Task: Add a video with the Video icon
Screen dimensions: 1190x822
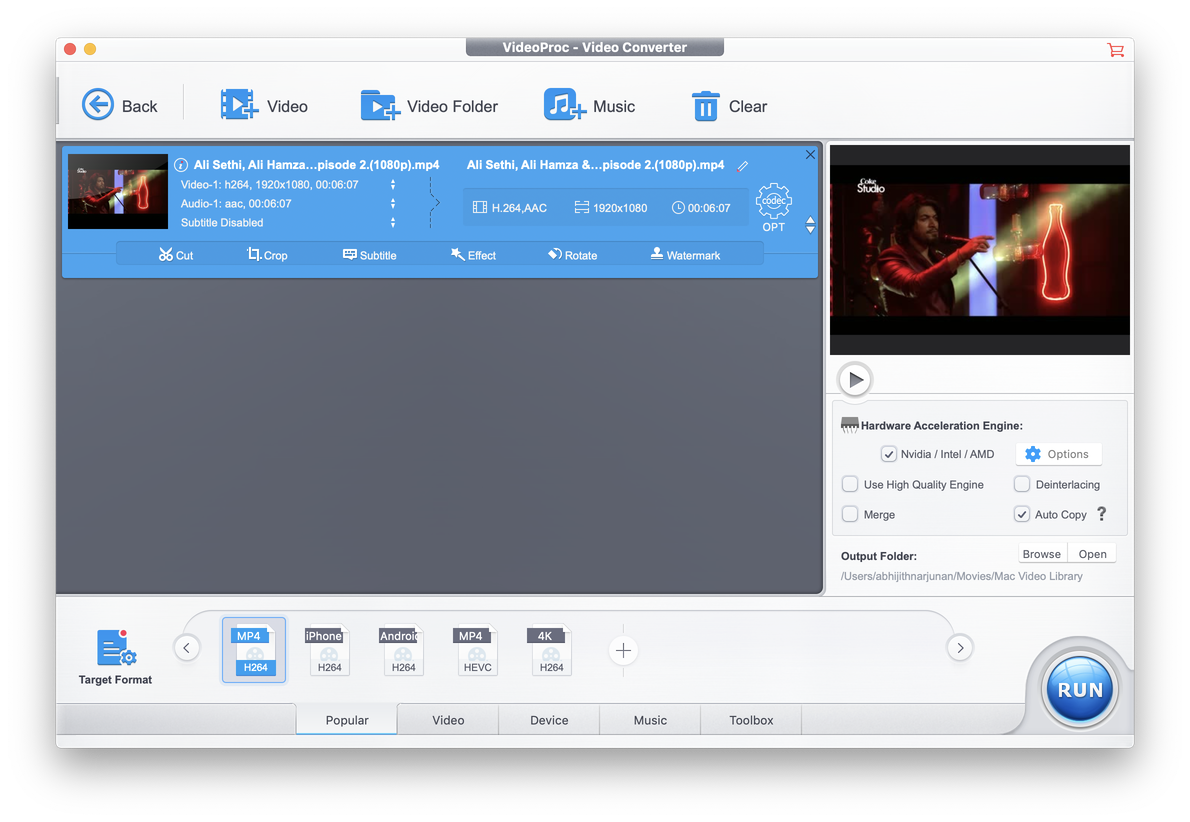Action: [x=240, y=105]
